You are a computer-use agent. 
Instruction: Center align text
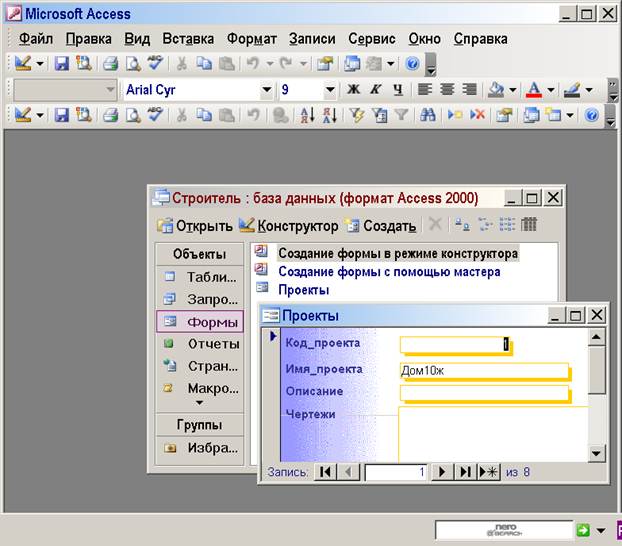pos(447,90)
